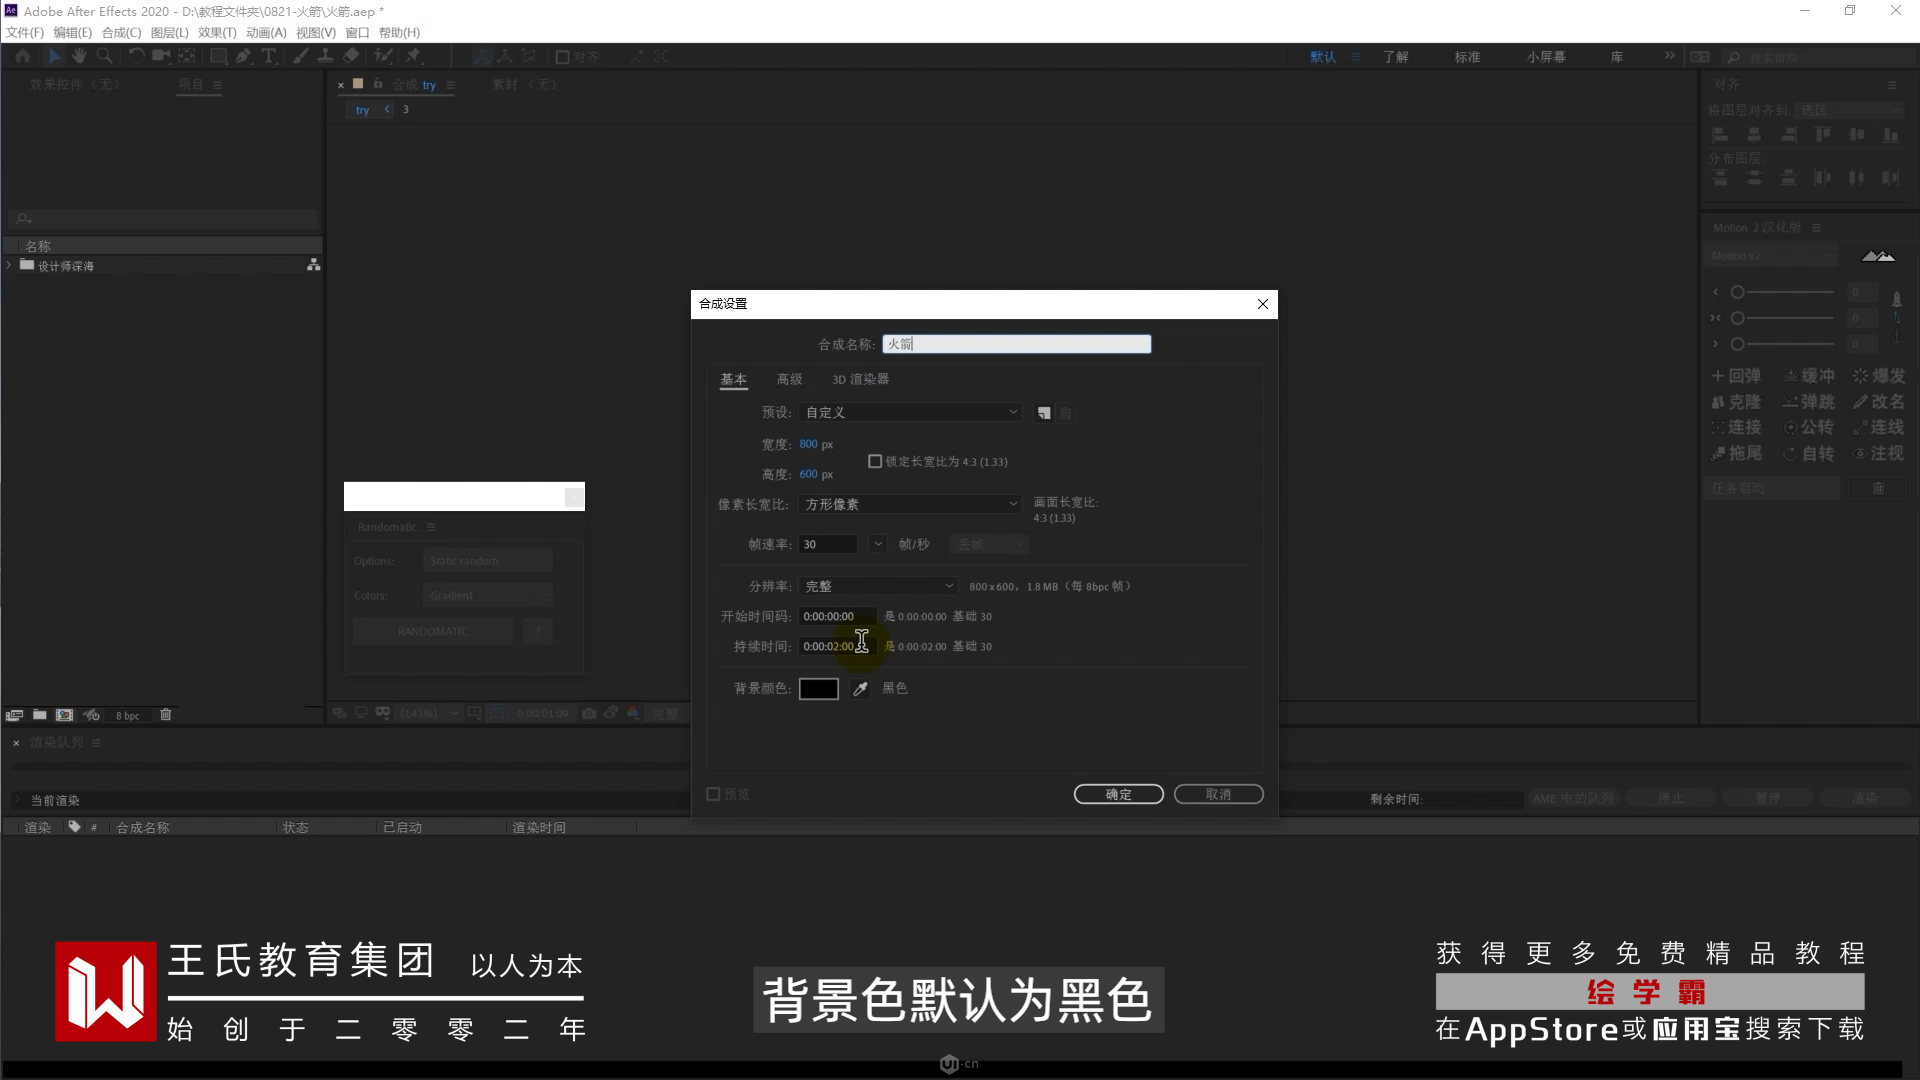Click the black 背景颜色 swatch
Viewport: 1920px width, 1080px height.
coord(818,689)
